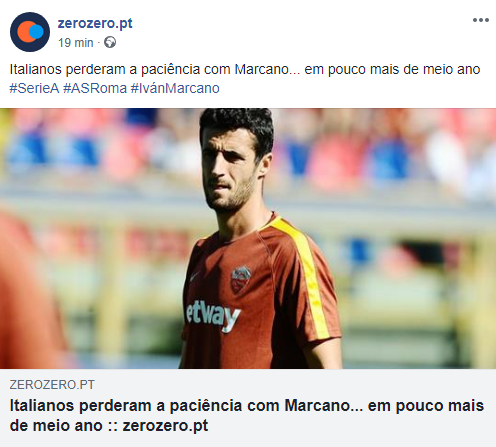Click the orange circle inside the zerozero logo
496x447 pixels.
pyautogui.click(x=26, y=32)
